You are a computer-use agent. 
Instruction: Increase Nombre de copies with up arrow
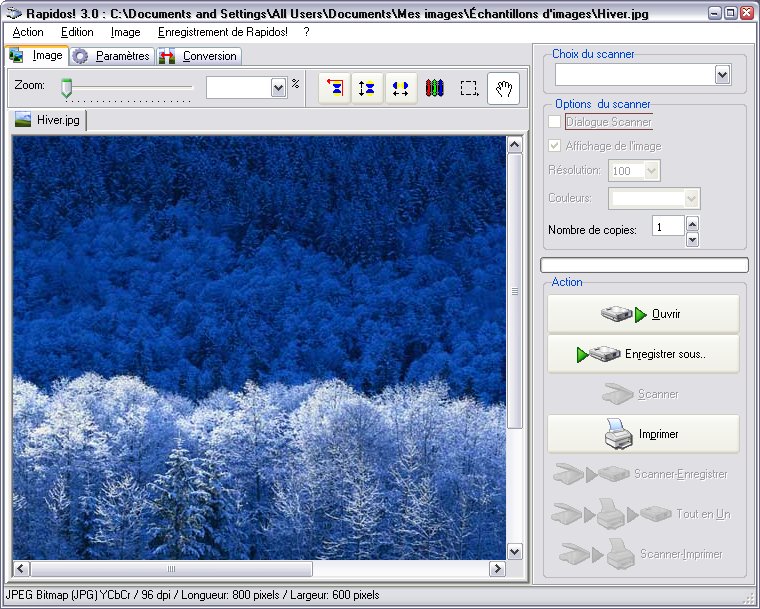pyautogui.click(x=692, y=224)
